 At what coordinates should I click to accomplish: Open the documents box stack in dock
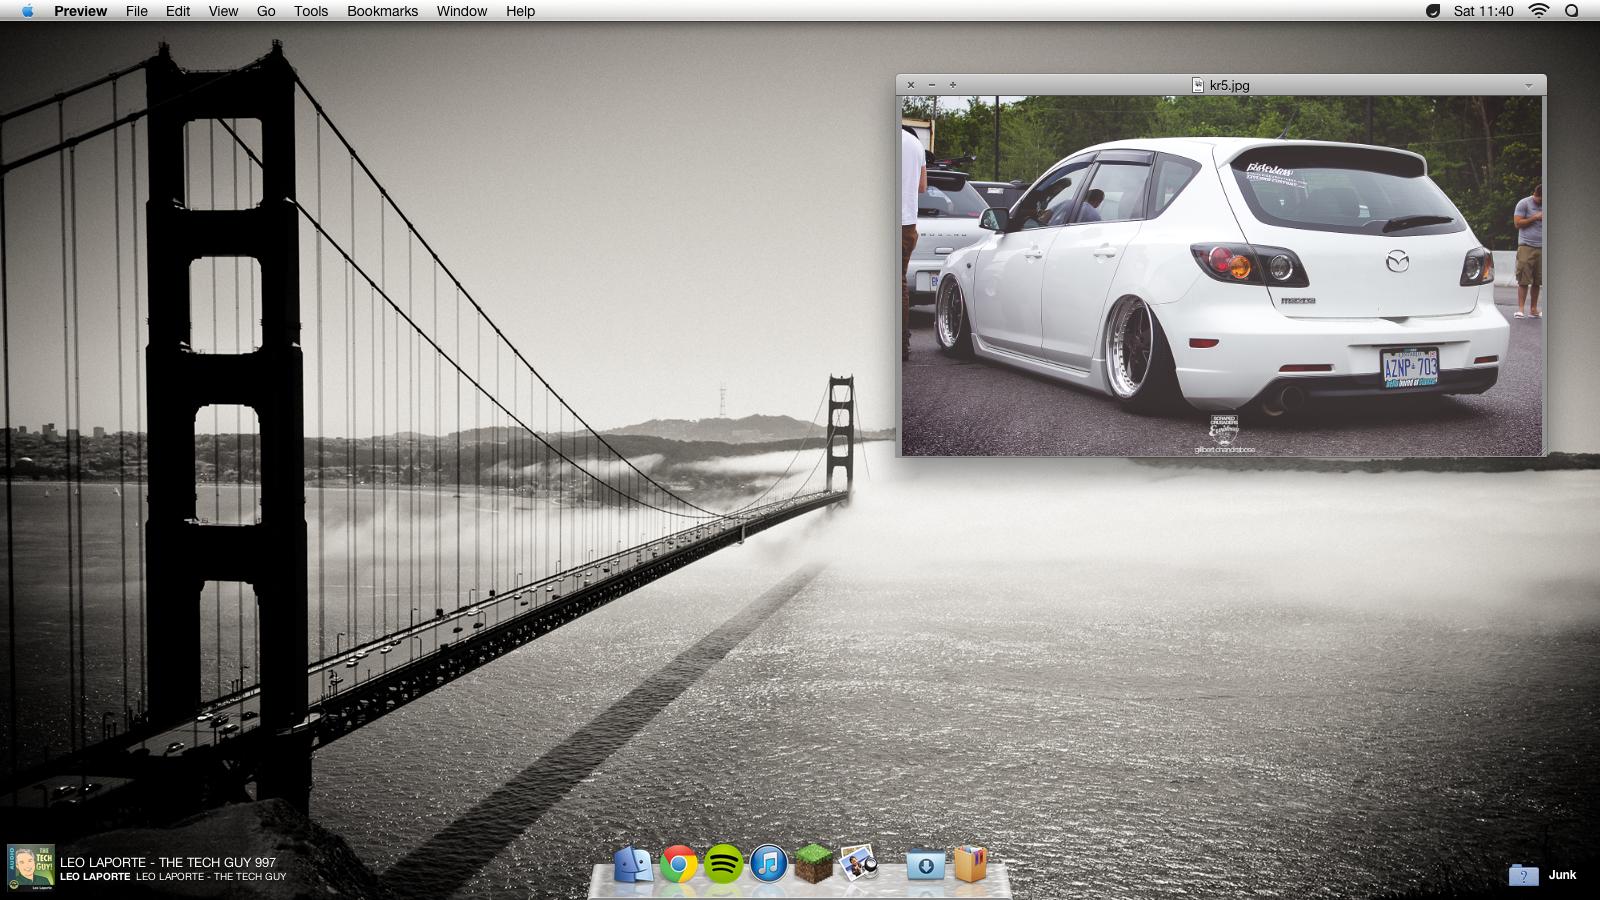pos(970,864)
